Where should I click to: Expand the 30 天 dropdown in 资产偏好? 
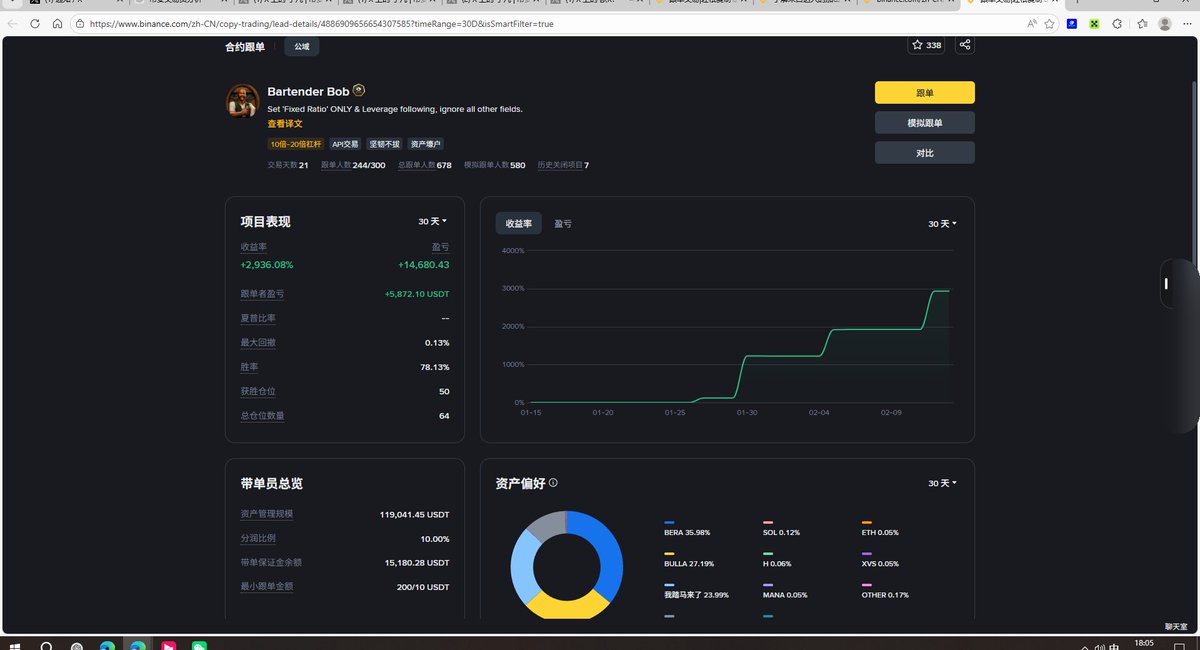[942, 483]
